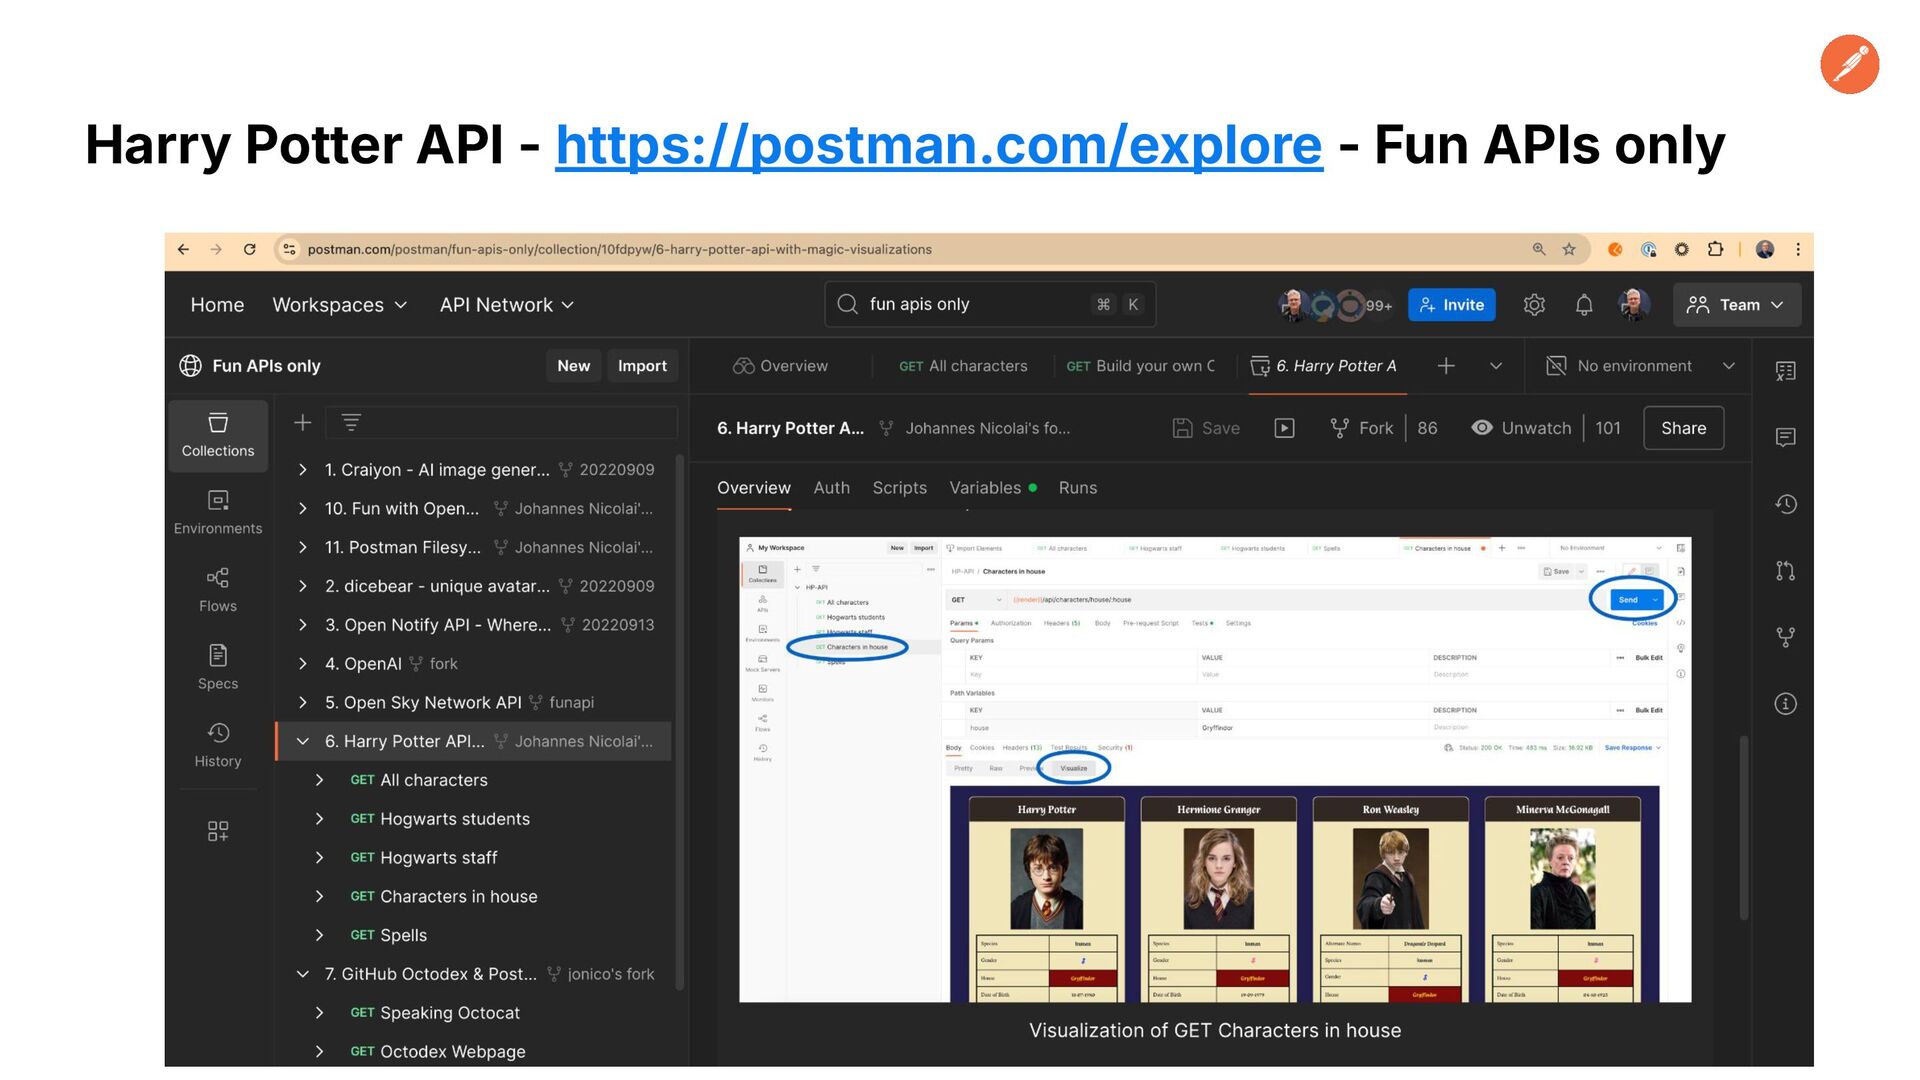Open the browser three-dot menu
Screen dimensions: 1920x1080
pos(1798,249)
